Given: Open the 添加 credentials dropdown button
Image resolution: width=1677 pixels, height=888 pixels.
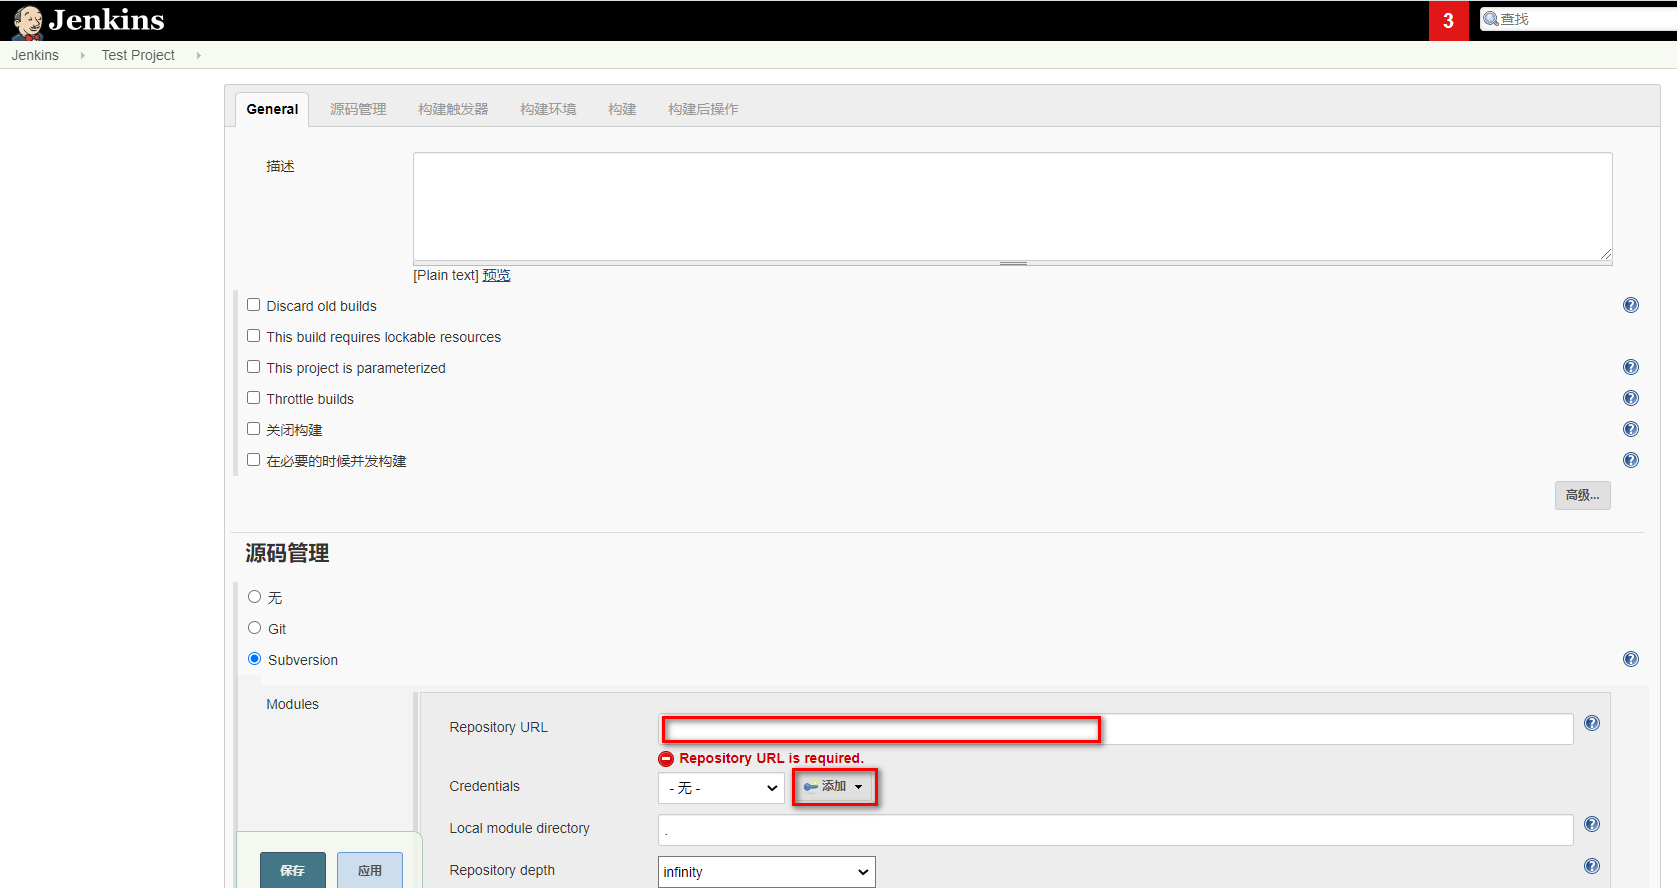Looking at the screenshot, I should pos(834,787).
